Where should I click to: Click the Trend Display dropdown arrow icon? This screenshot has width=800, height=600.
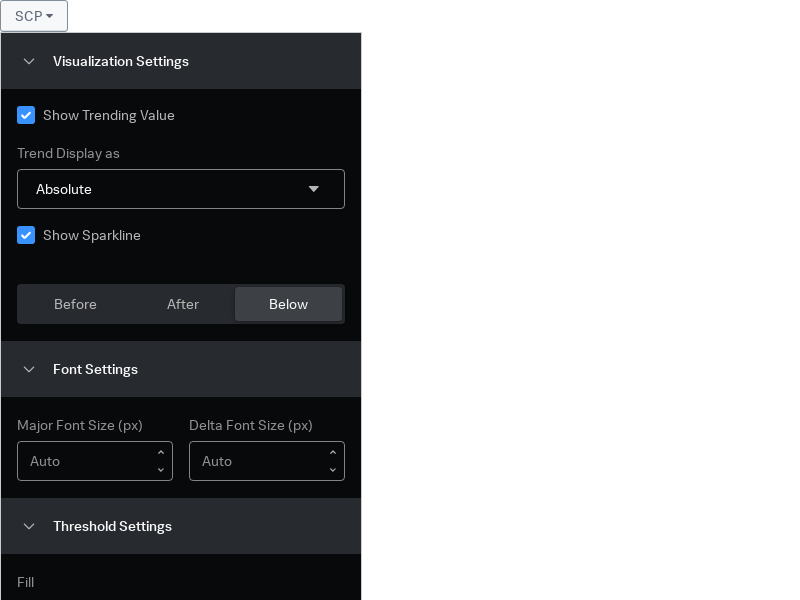[313, 189]
